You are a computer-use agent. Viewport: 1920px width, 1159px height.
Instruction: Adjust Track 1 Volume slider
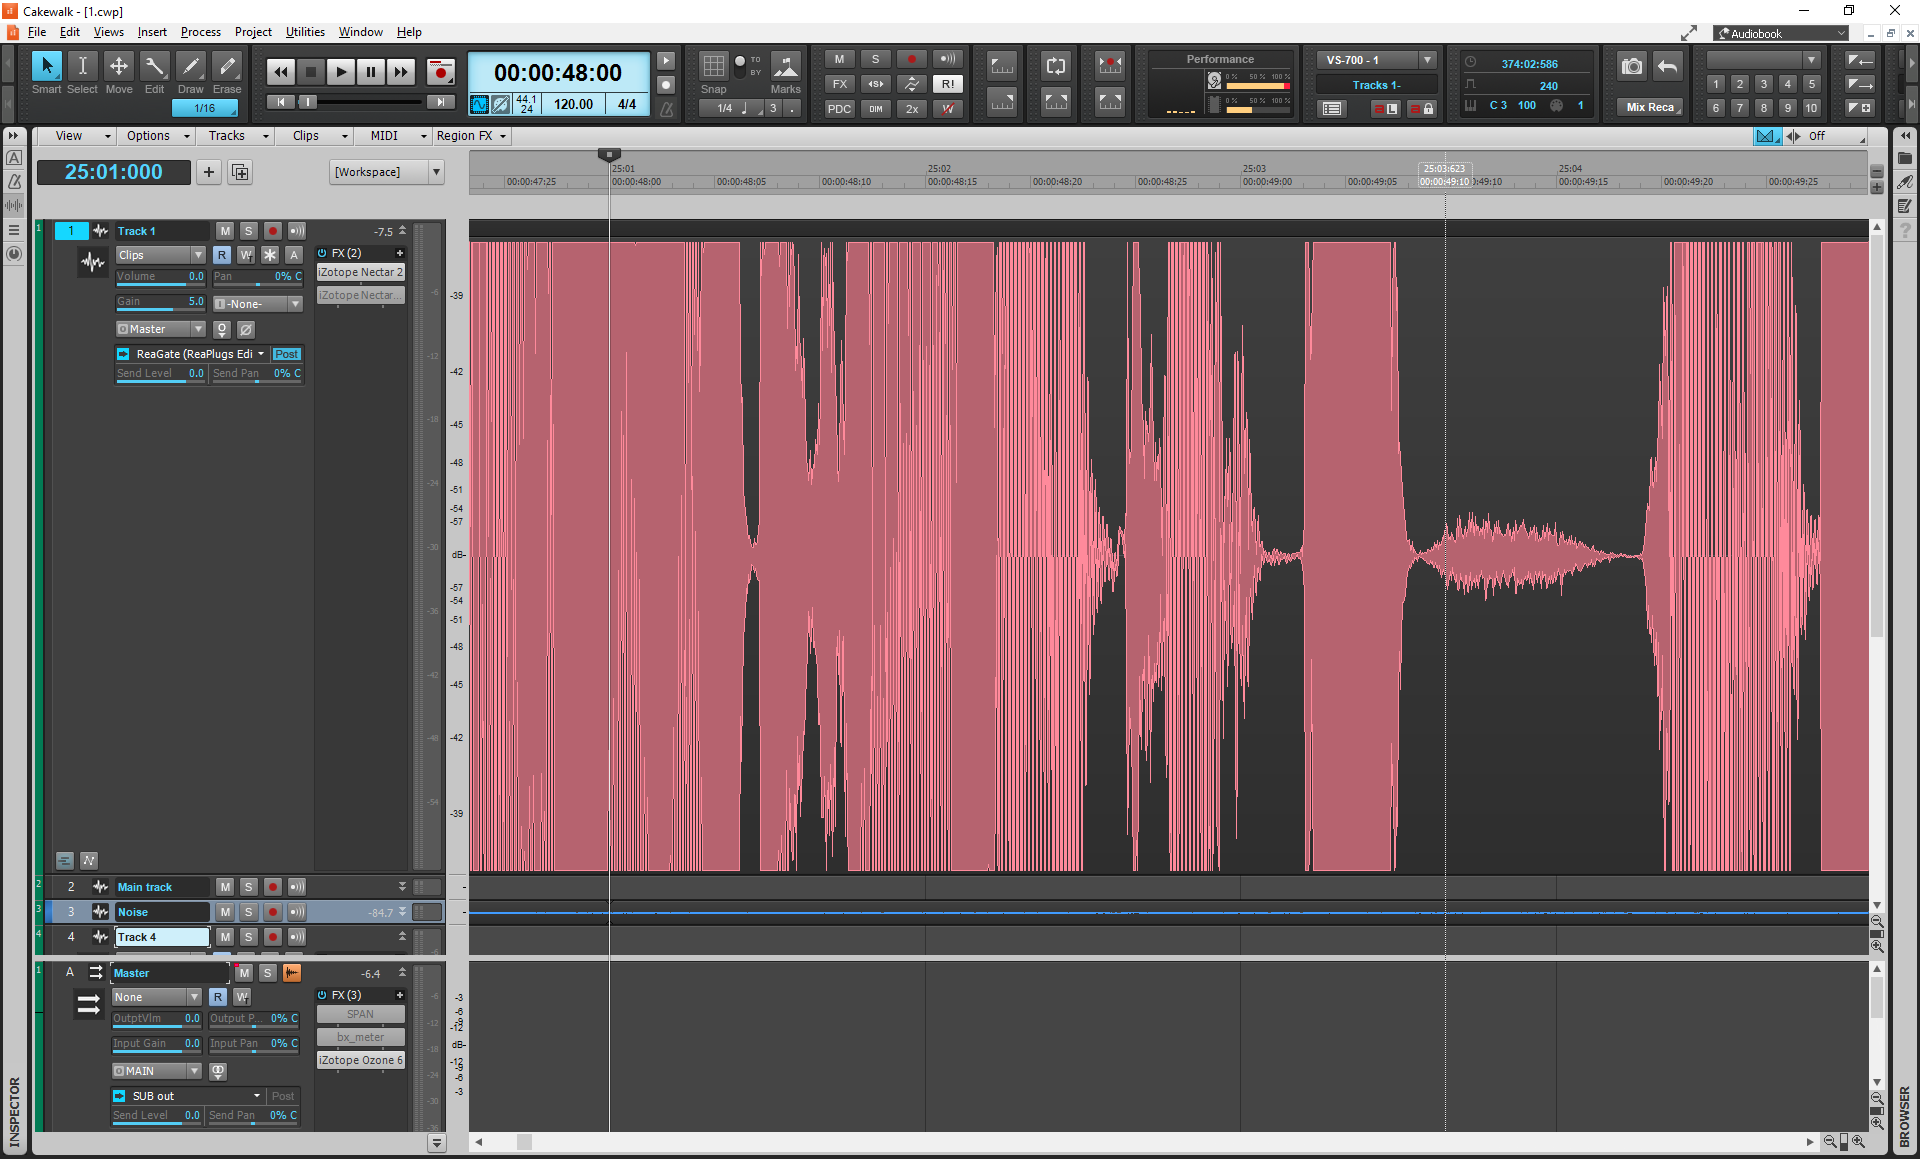160,277
